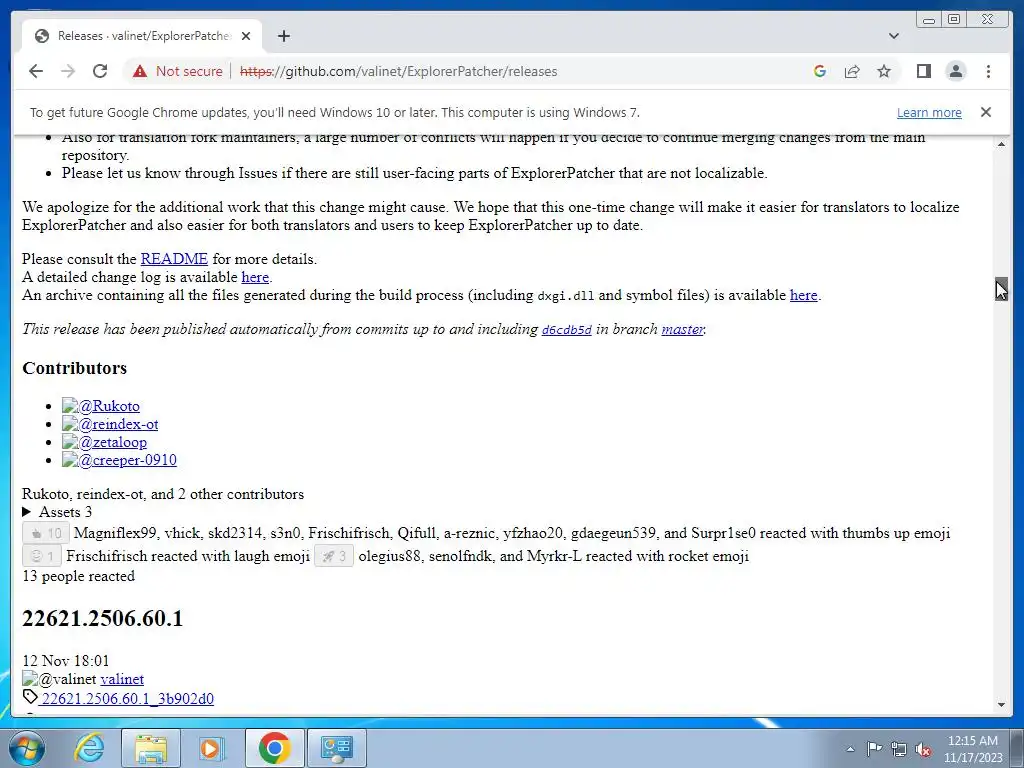Open the Not secure site warning
Image resolution: width=1024 pixels, height=768 pixels.
(x=178, y=71)
